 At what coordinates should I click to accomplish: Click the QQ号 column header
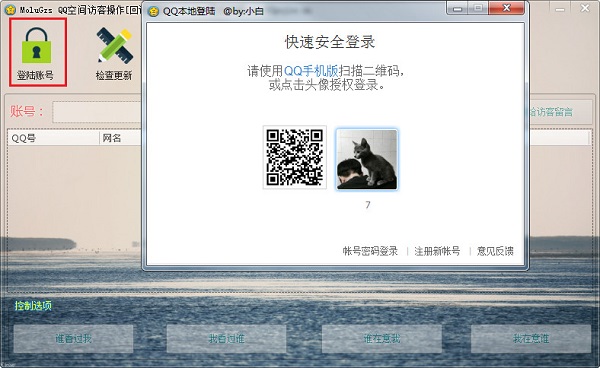(x=53, y=138)
